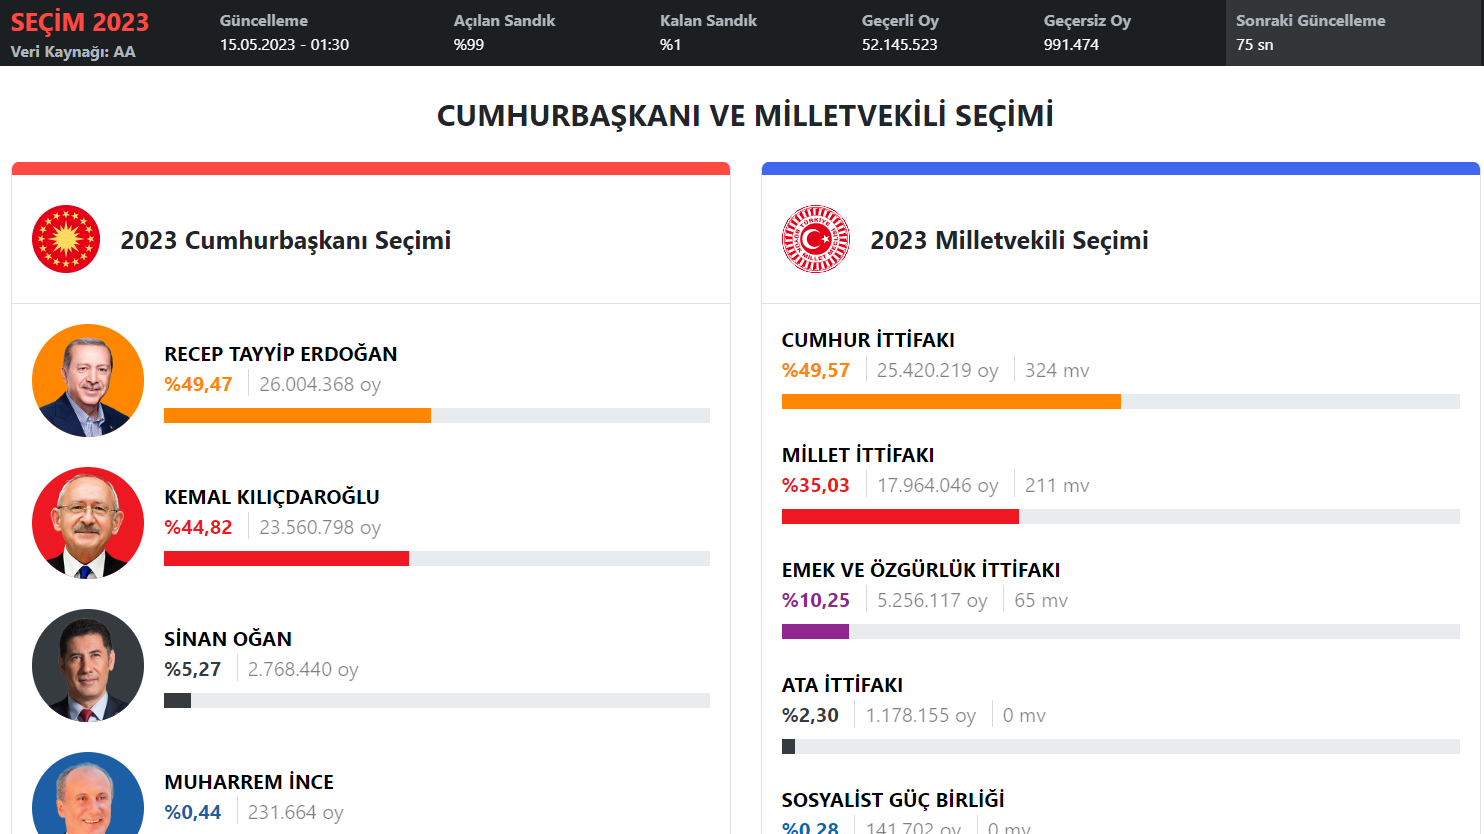Click Kemal Kılıçdaroğlu's portrait photo
1484x834 pixels.
pos(88,523)
